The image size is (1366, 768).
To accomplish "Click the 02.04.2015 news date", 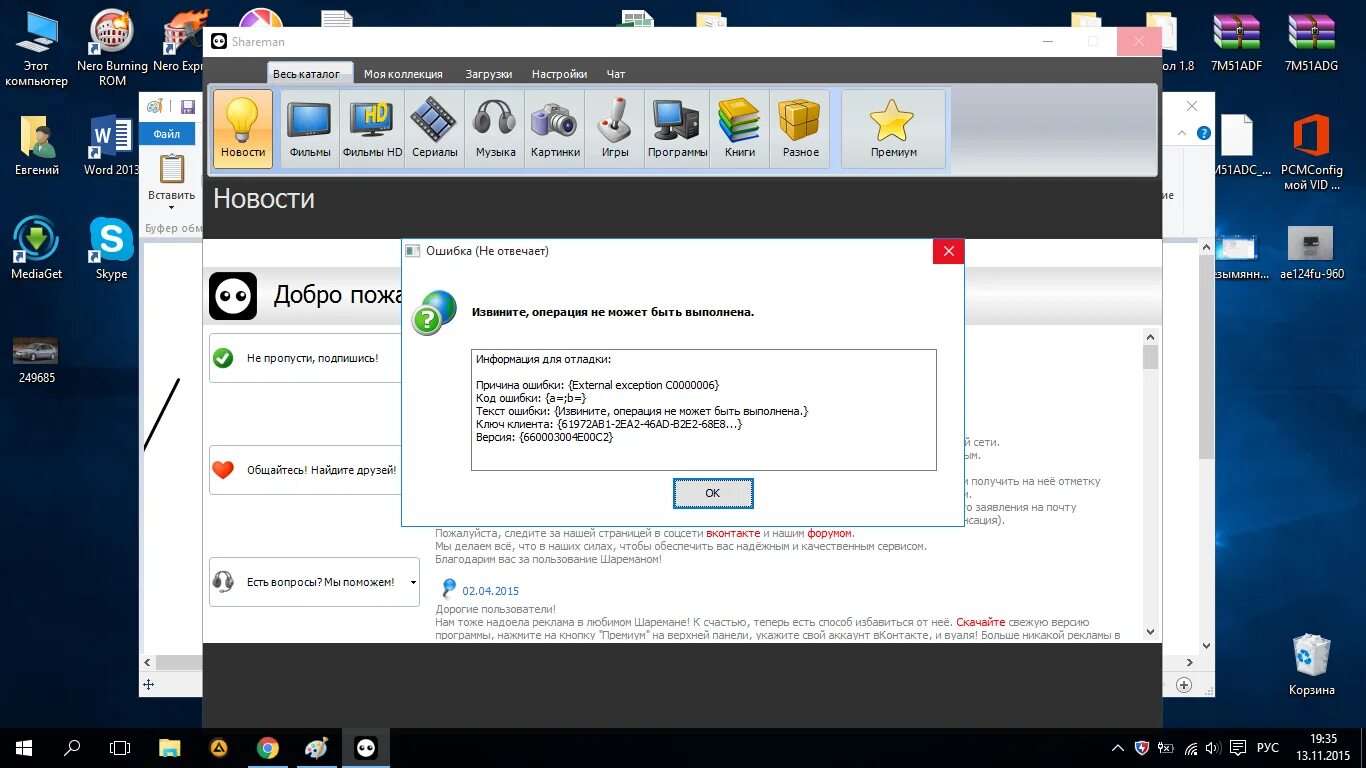I will 491,590.
